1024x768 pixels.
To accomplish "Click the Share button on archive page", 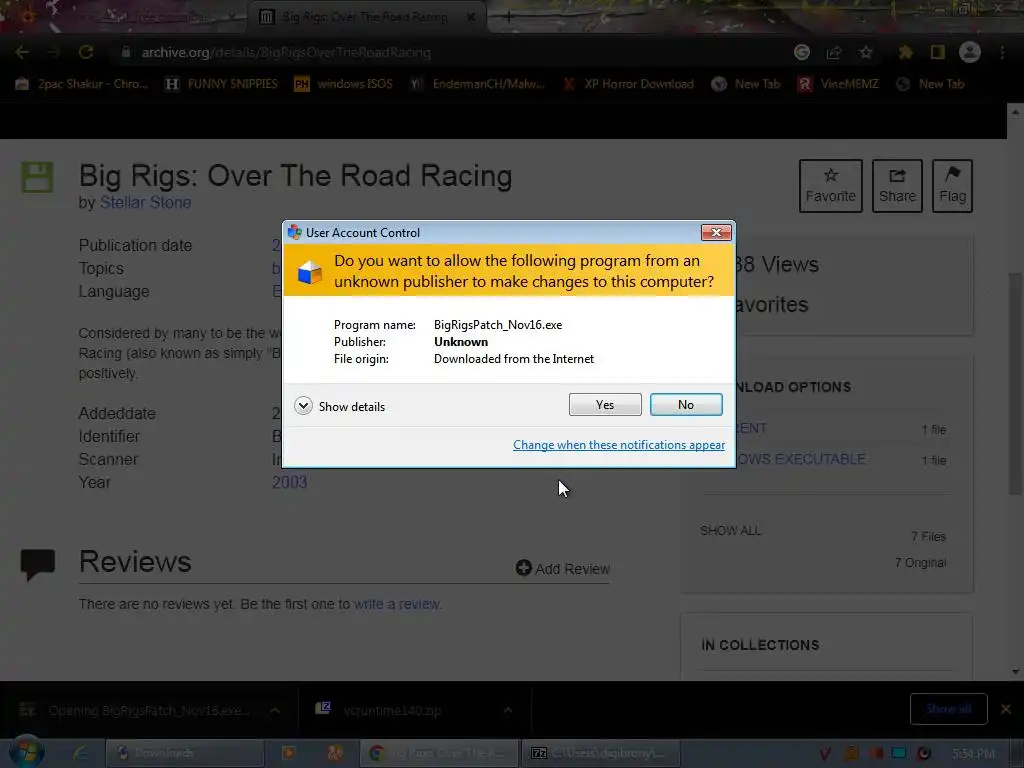I will [897, 185].
